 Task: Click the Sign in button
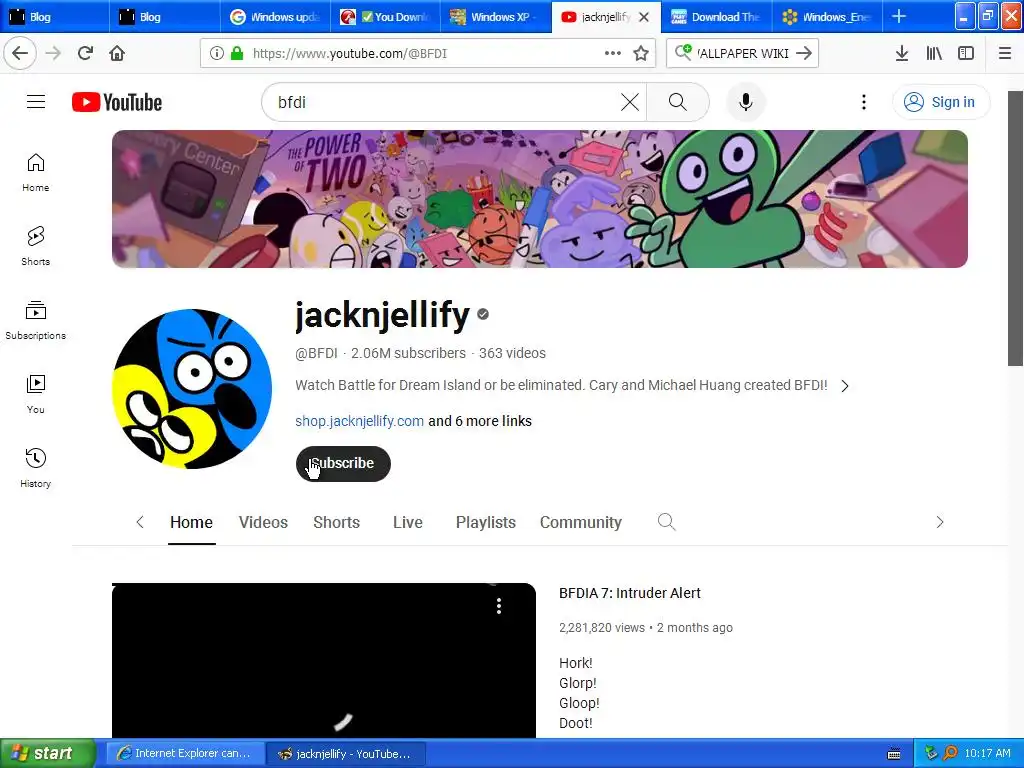(940, 102)
